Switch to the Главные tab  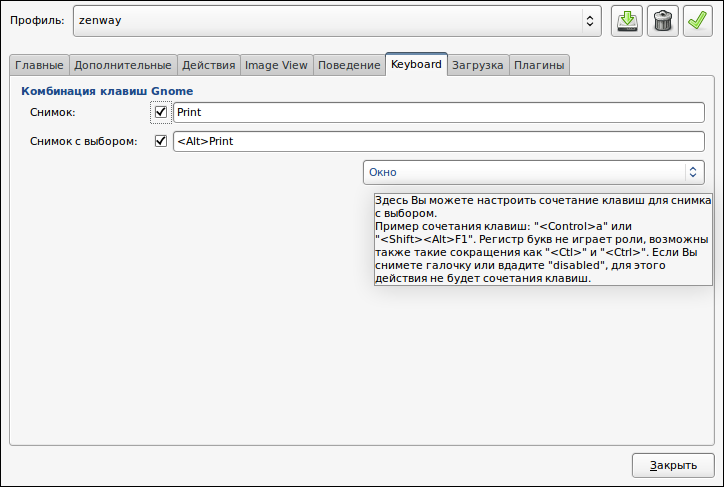(x=39, y=65)
